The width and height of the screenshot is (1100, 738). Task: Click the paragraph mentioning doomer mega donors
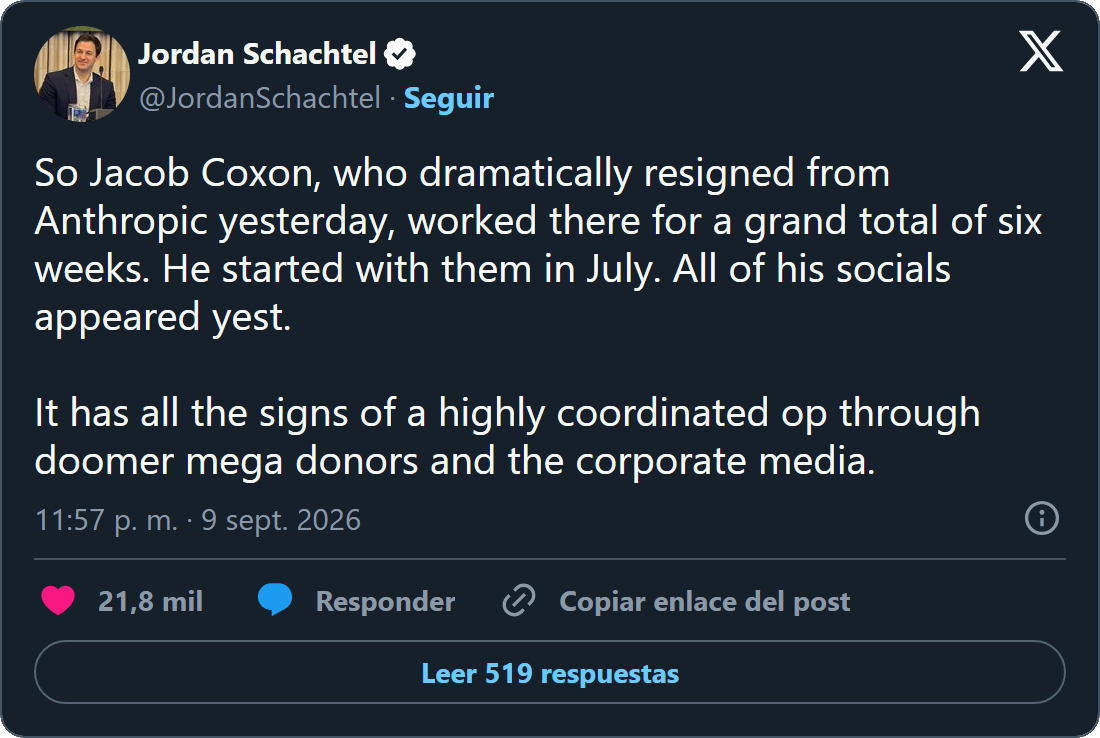[x=507, y=436]
